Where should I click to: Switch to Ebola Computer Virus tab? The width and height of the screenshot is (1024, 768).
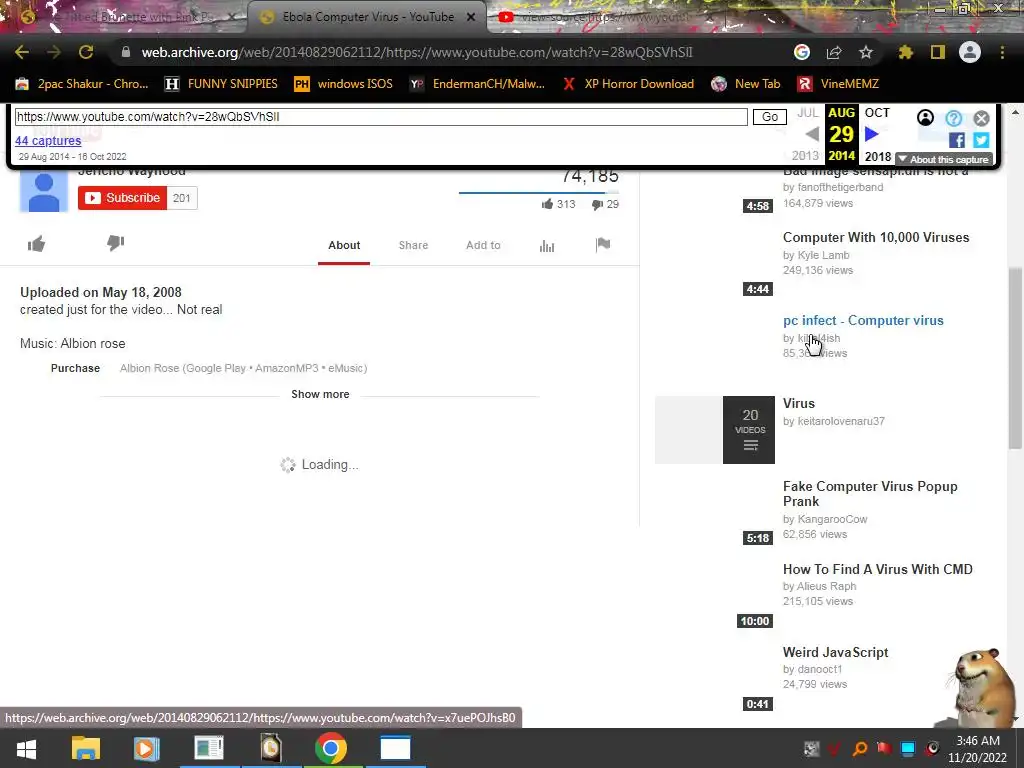(x=368, y=17)
